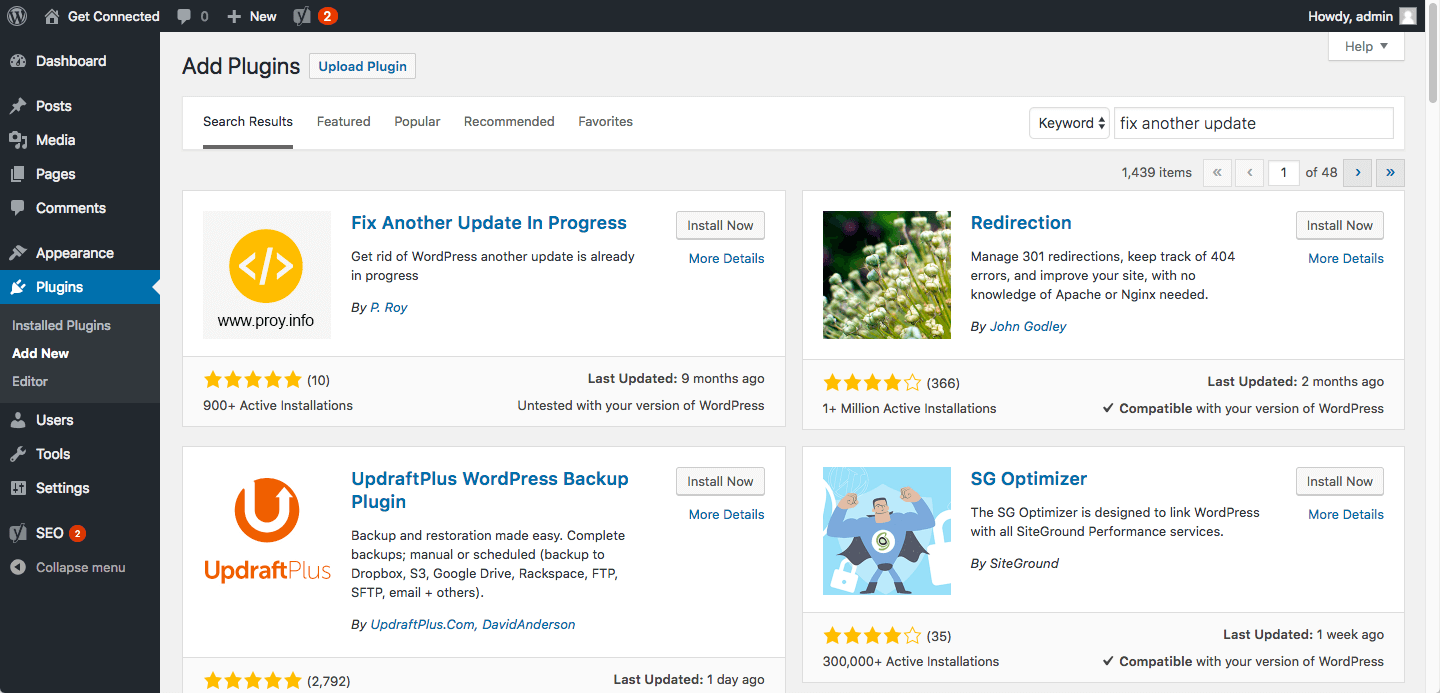1440x693 pixels.
Task: Click the current page number field
Action: coord(1284,172)
